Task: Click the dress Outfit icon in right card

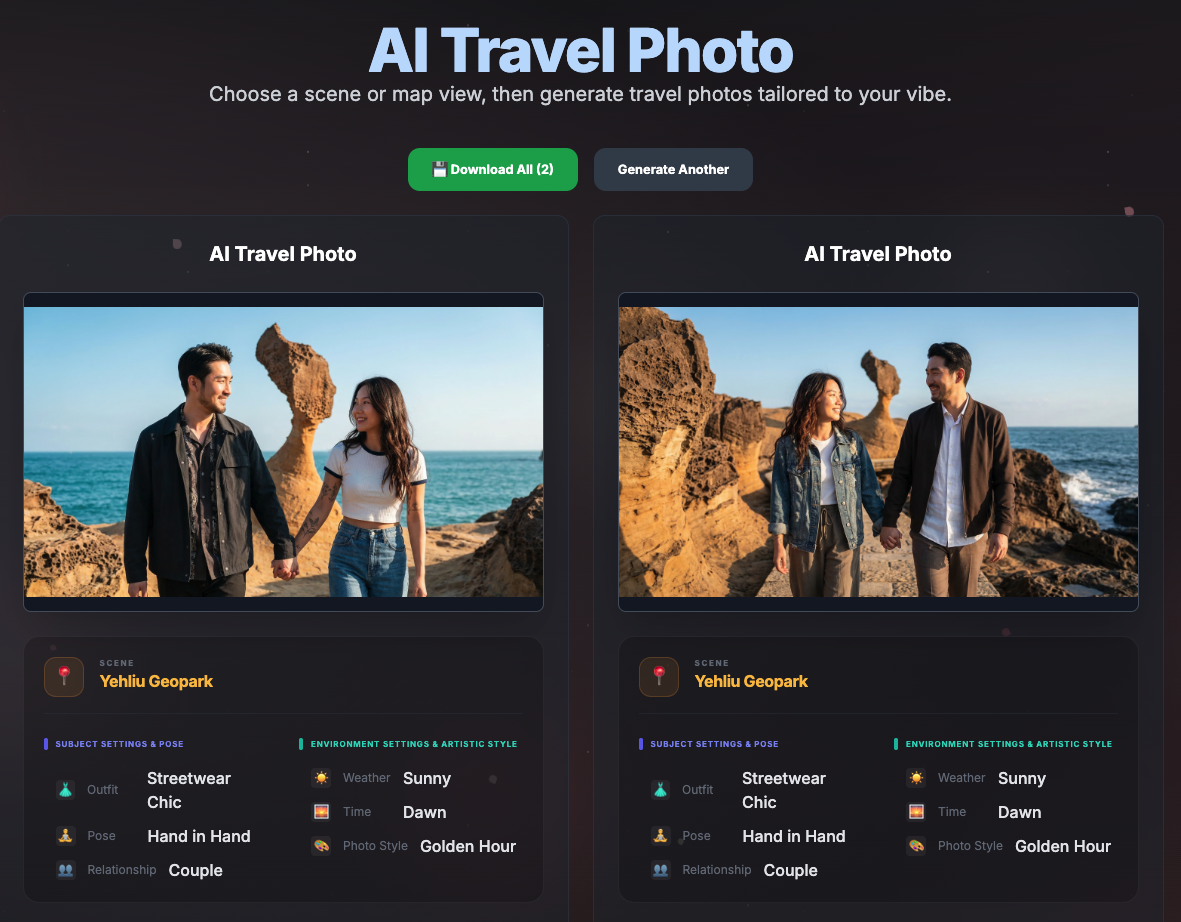Action: coord(661,790)
